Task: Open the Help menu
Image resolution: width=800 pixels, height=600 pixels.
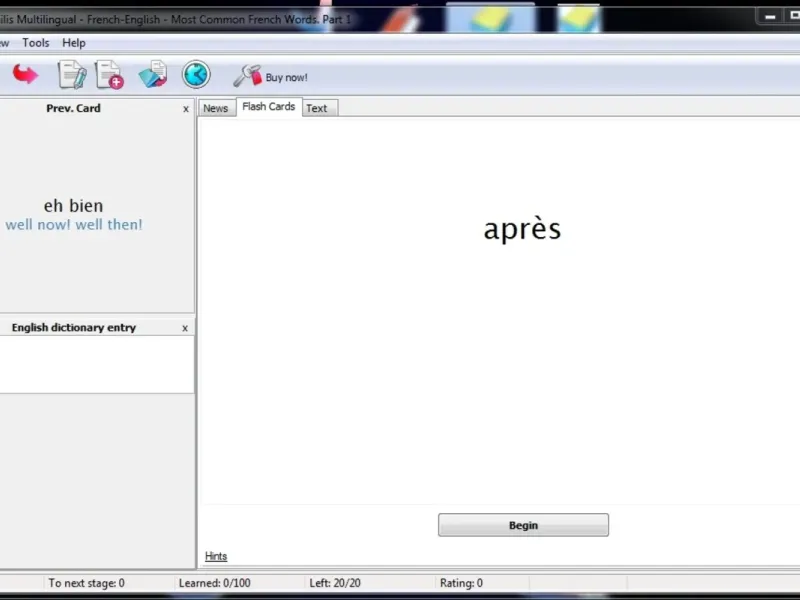Action: 74,43
